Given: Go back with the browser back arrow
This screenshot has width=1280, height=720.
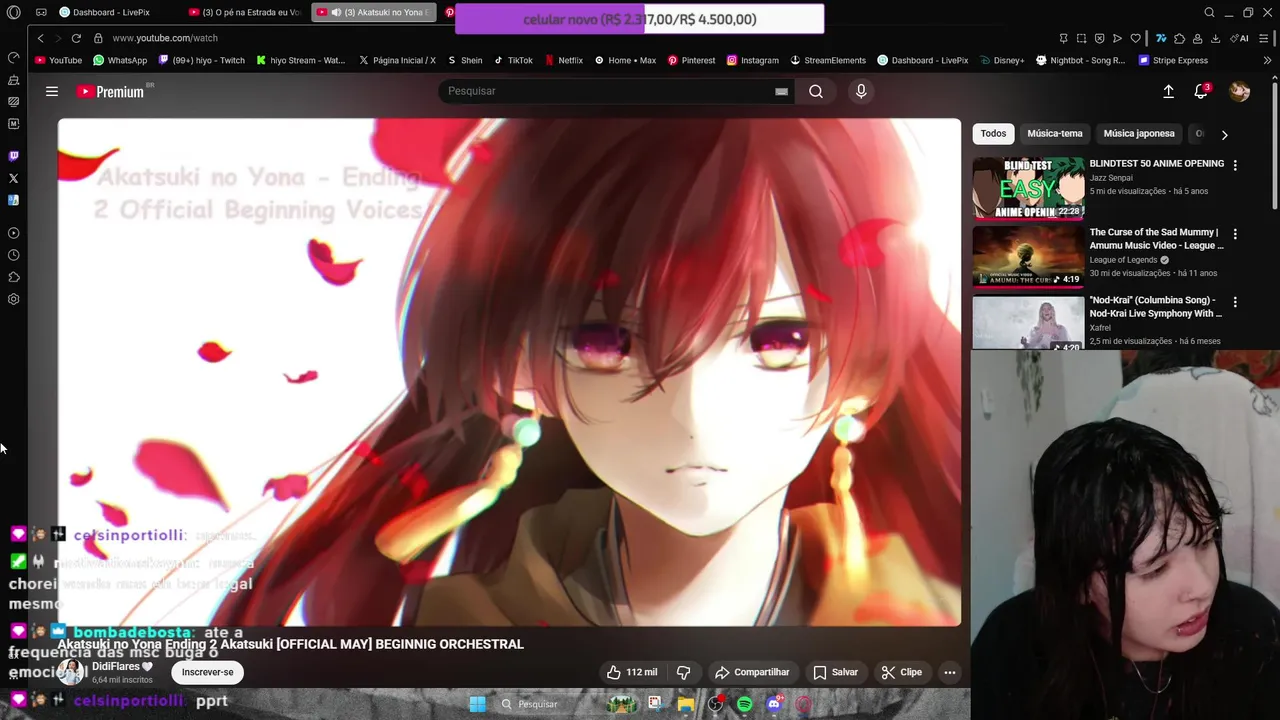Looking at the screenshot, I should [40, 38].
